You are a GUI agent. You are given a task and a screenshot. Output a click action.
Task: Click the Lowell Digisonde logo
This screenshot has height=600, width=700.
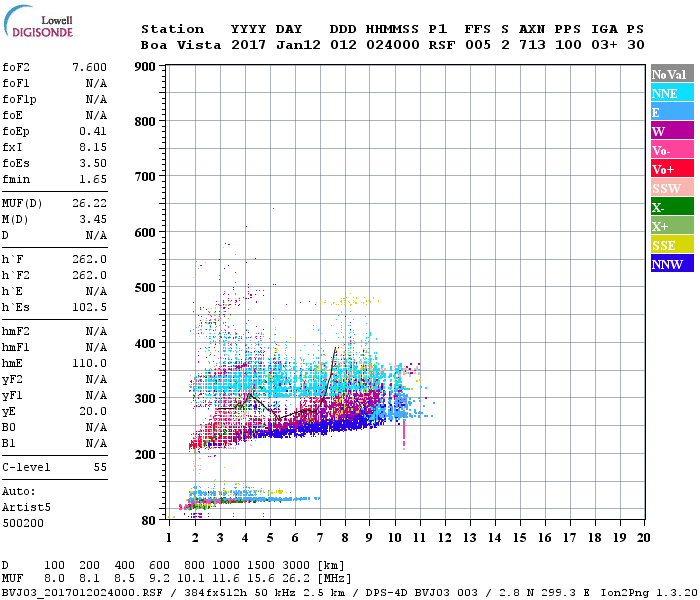pos(38,21)
